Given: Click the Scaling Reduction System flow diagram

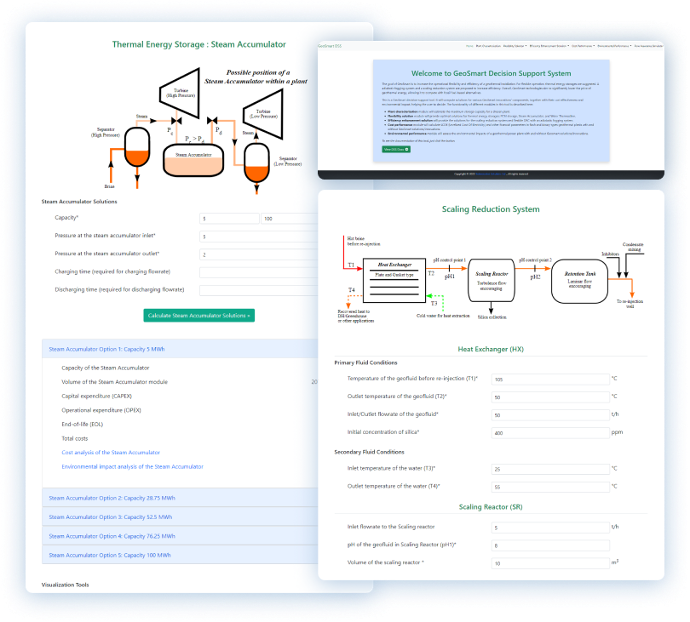Looking at the screenshot, I should pos(490,280).
